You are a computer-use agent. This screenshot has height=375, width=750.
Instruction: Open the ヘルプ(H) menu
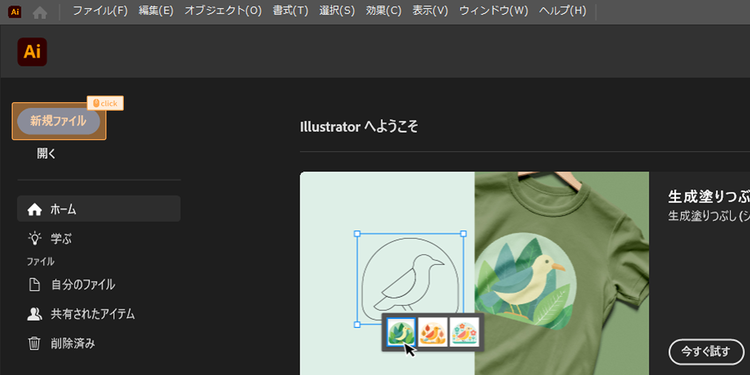coord(562,11)
